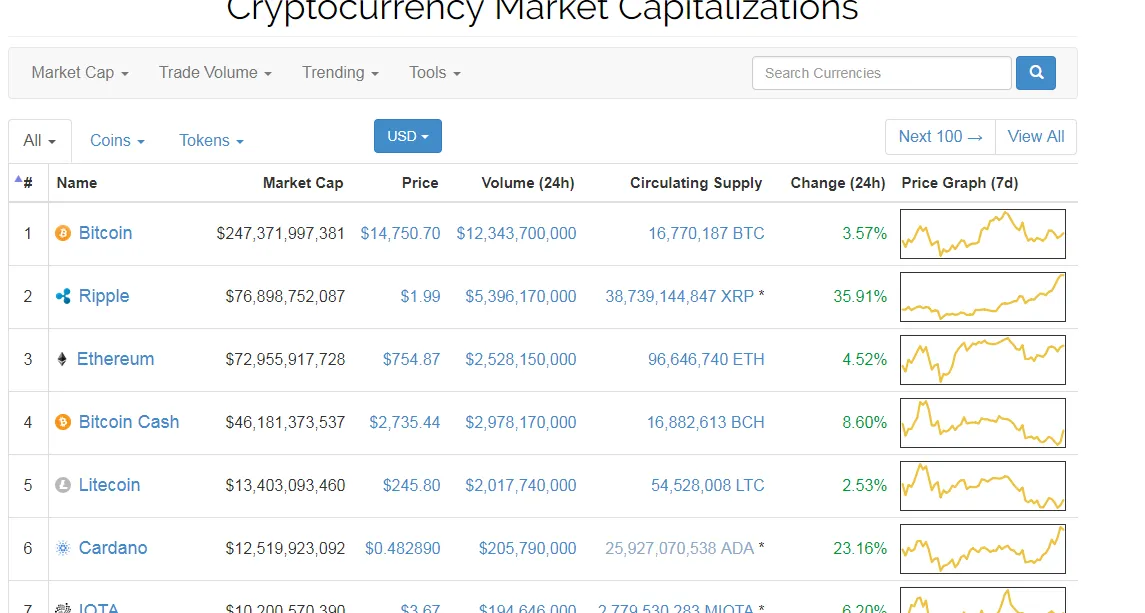Click supply 25,927,070,538 ADA
This screenshot has width=1145, height=613.
click(679, 548)
